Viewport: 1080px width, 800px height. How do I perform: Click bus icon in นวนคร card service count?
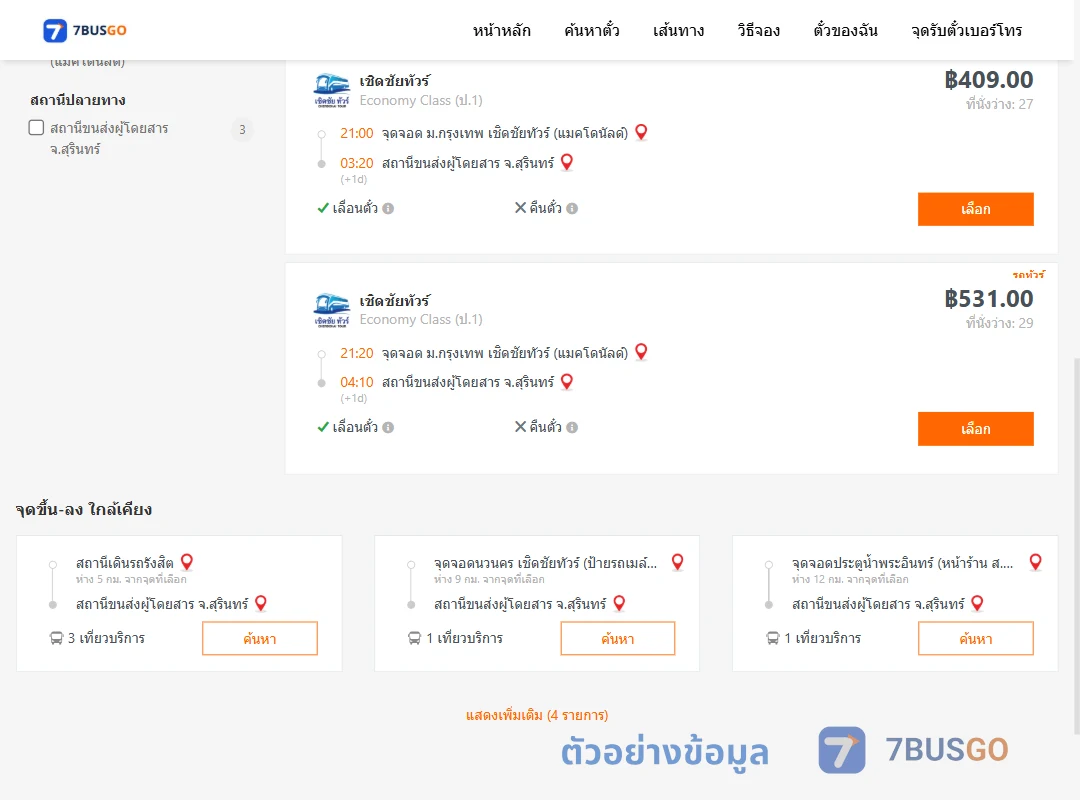[415, 638]
